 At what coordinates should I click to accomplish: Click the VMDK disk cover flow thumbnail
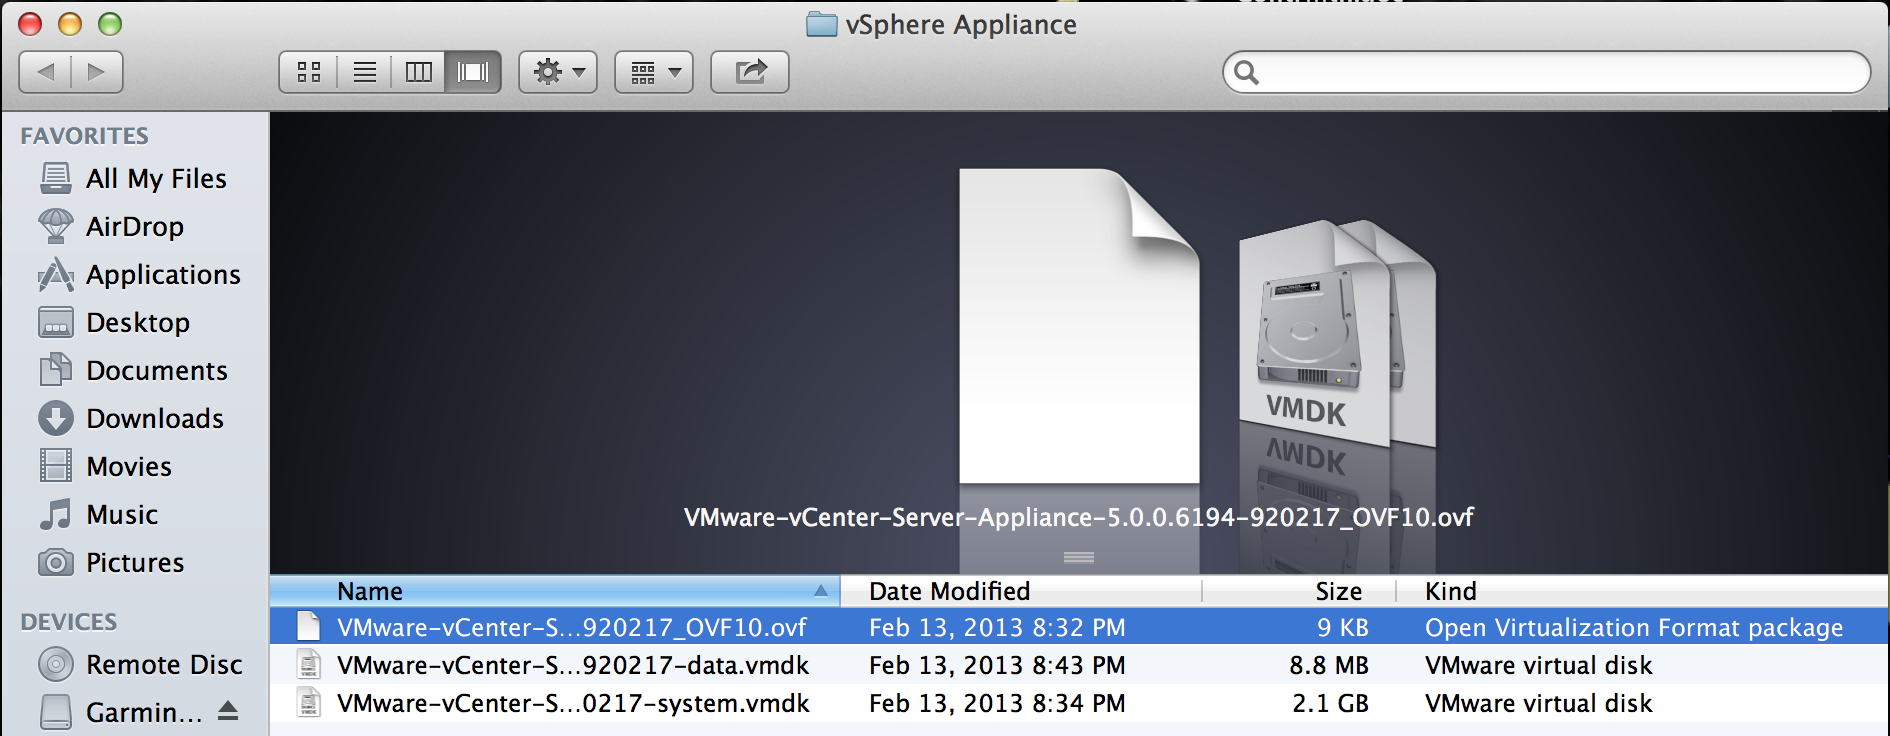point(1313,333)
